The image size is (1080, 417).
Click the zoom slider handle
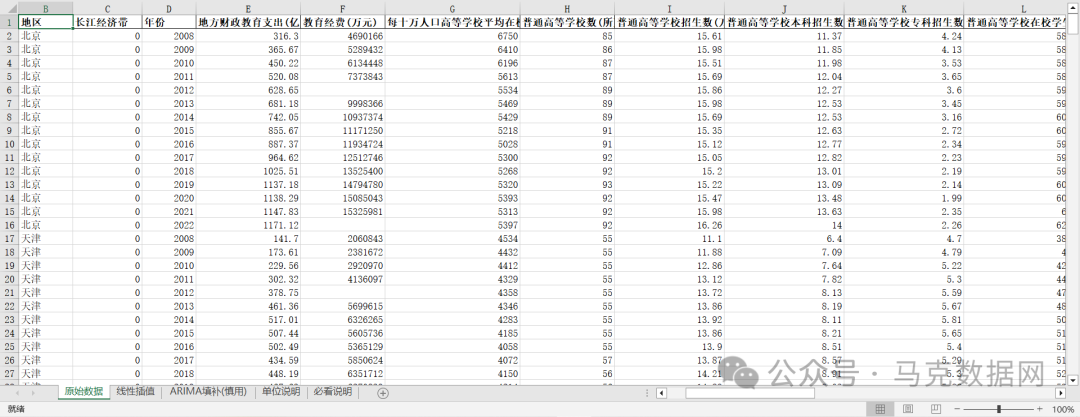[x=999, y=409]
